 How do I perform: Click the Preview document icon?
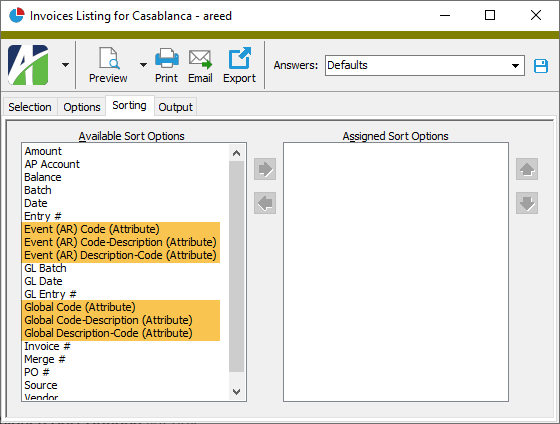109,58
